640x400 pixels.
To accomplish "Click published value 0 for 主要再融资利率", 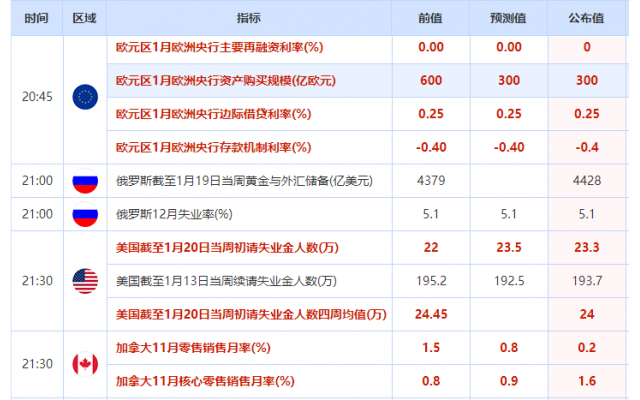I will (587, 47).
